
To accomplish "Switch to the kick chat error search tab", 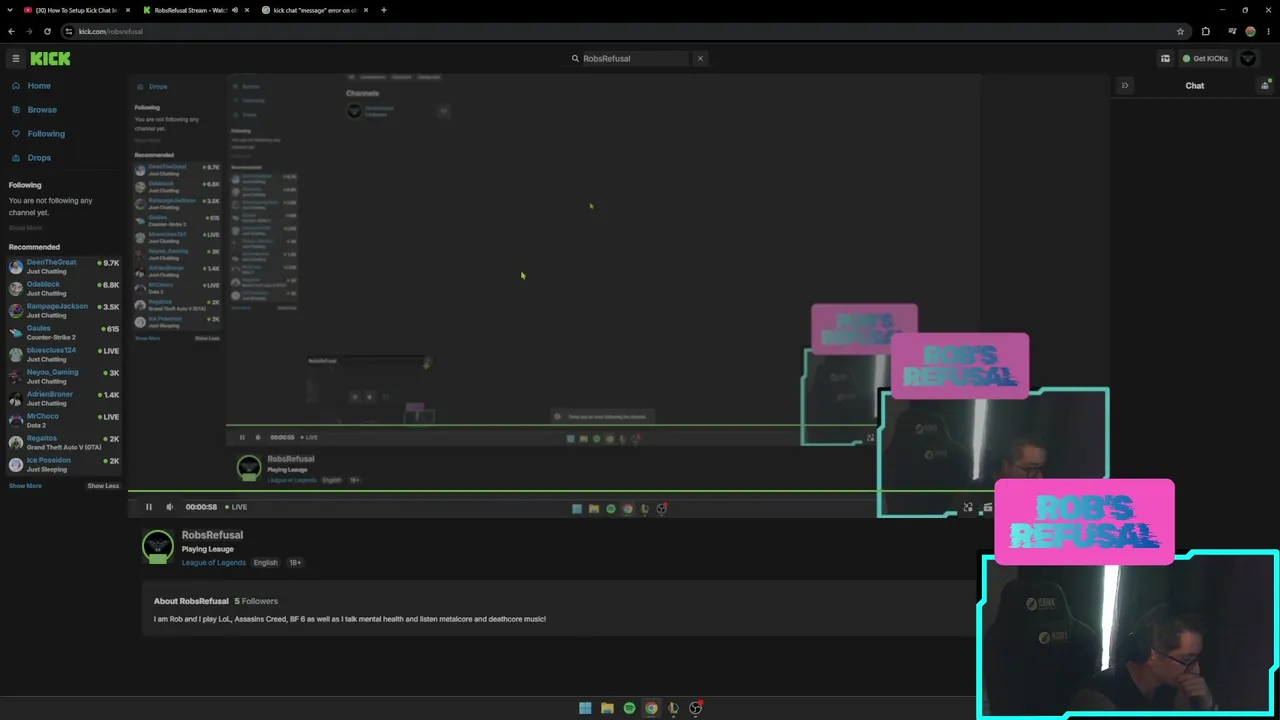I will point(316,10).
